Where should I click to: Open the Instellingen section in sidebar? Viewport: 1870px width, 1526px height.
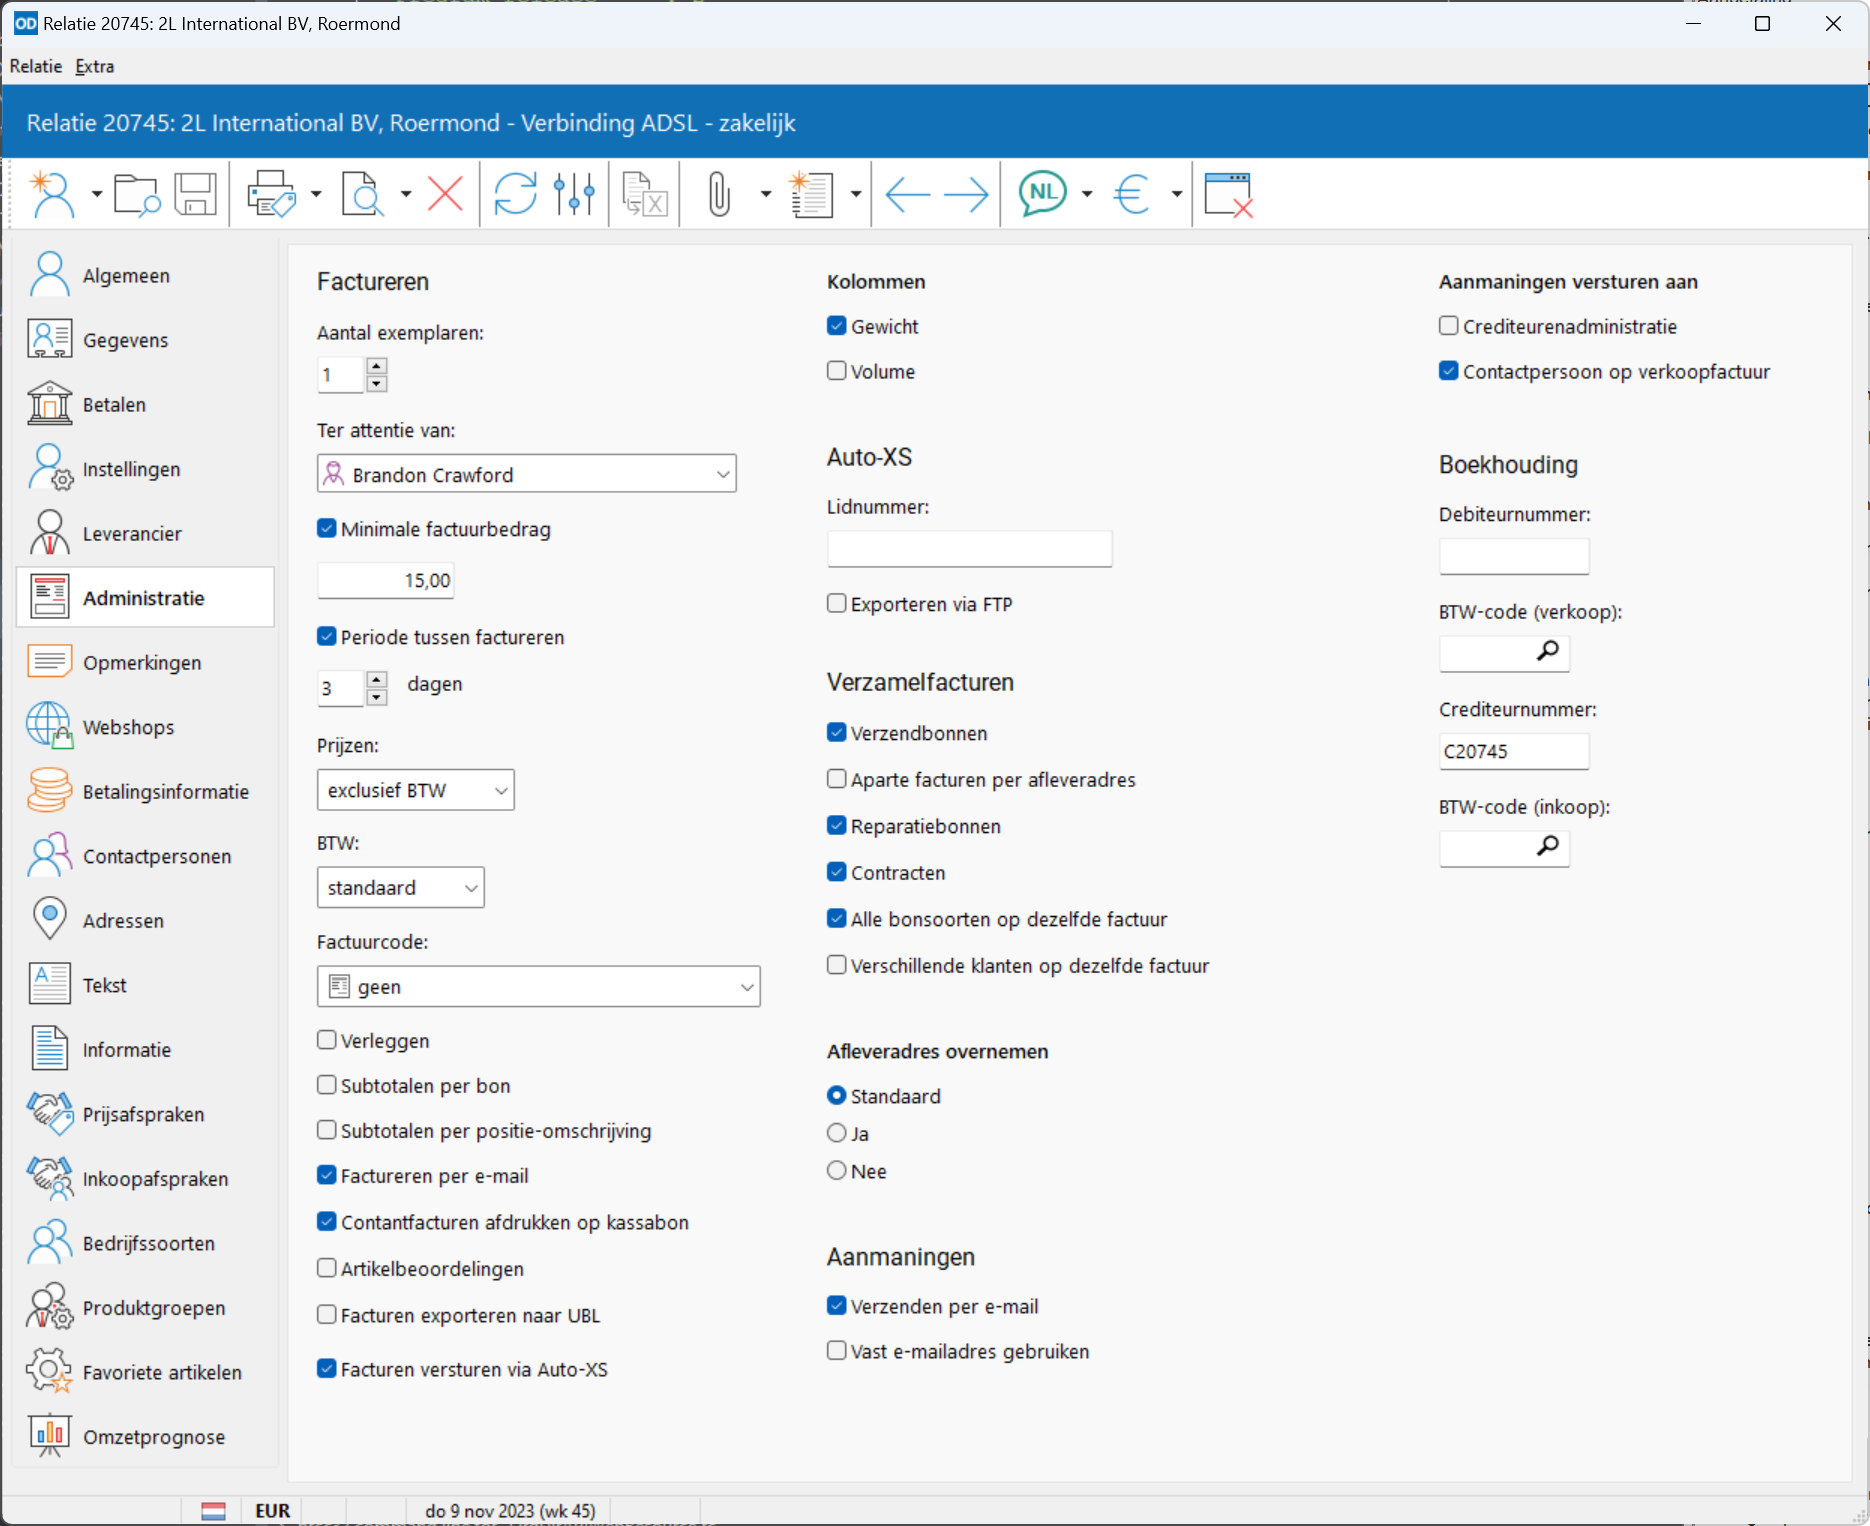coord(146,469)
